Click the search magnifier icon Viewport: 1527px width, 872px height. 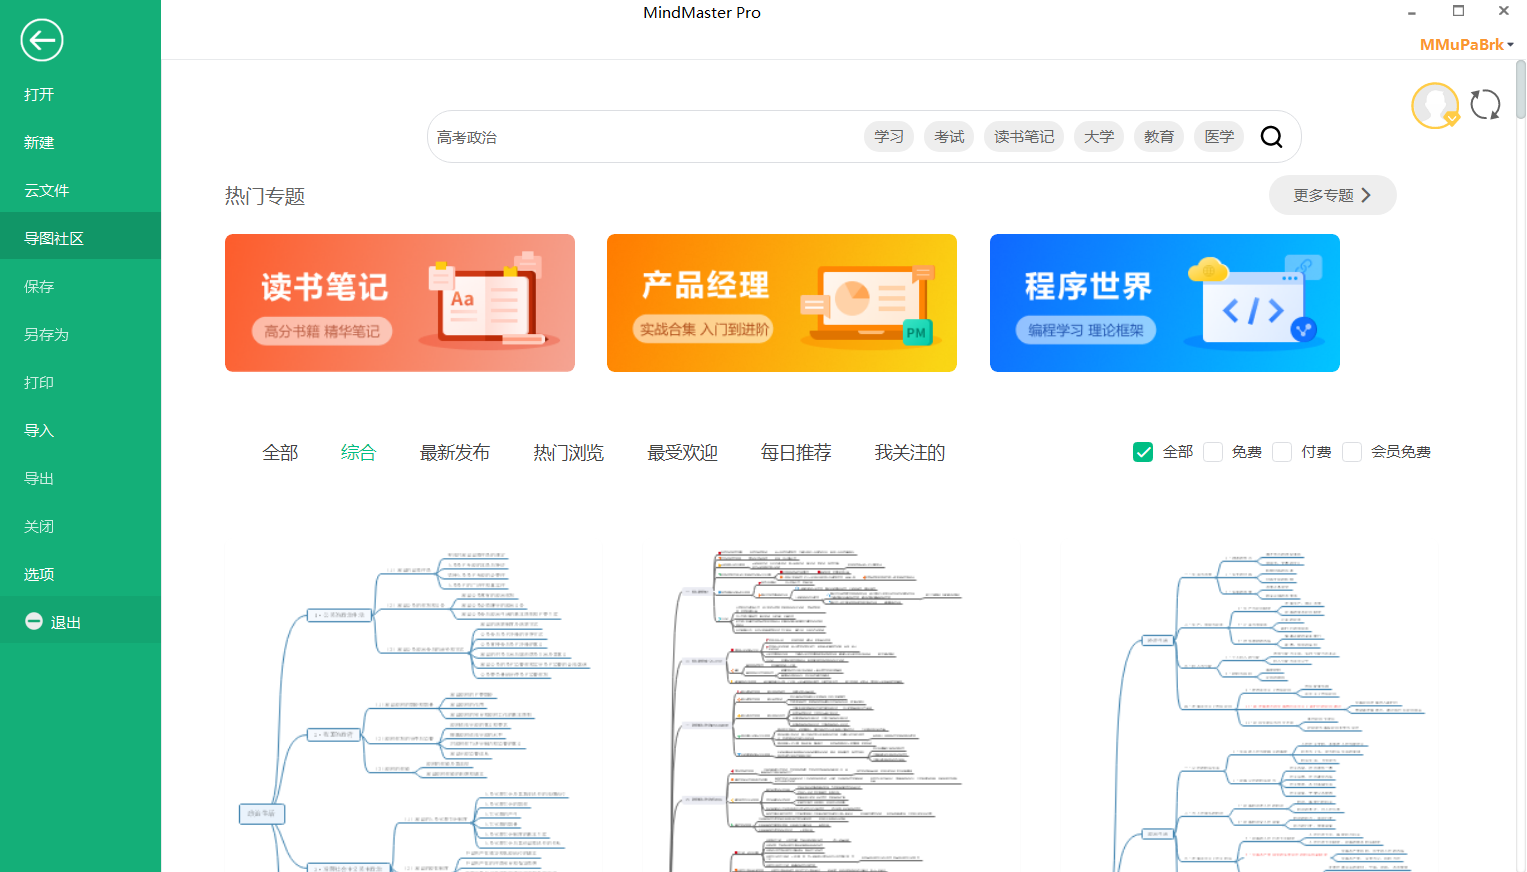tap(1271, 137)
